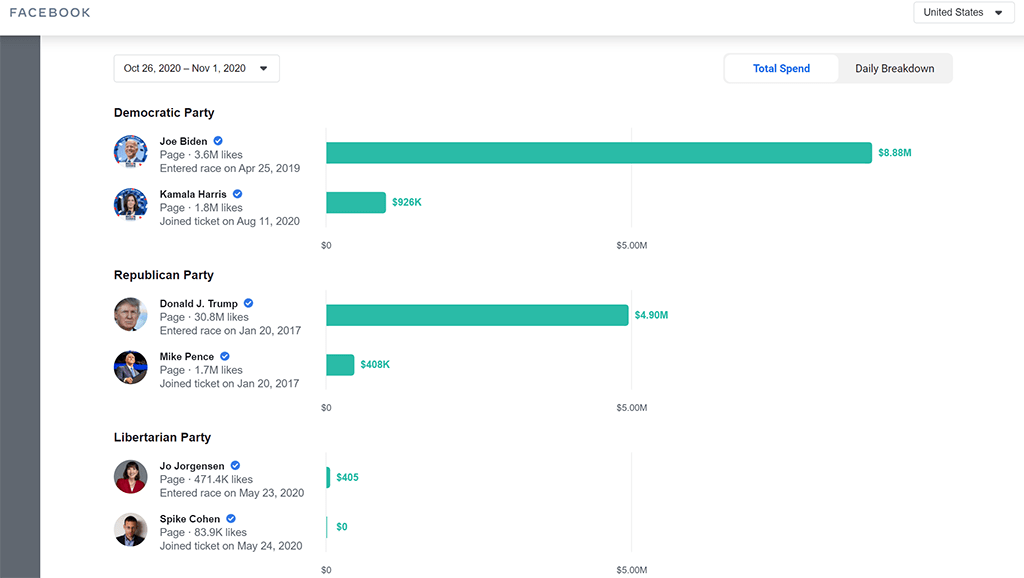1024x578 pixels.
Task: Click 'Page · 471.4K likes' under Jo Jorgensen
Action: point(206,479)
